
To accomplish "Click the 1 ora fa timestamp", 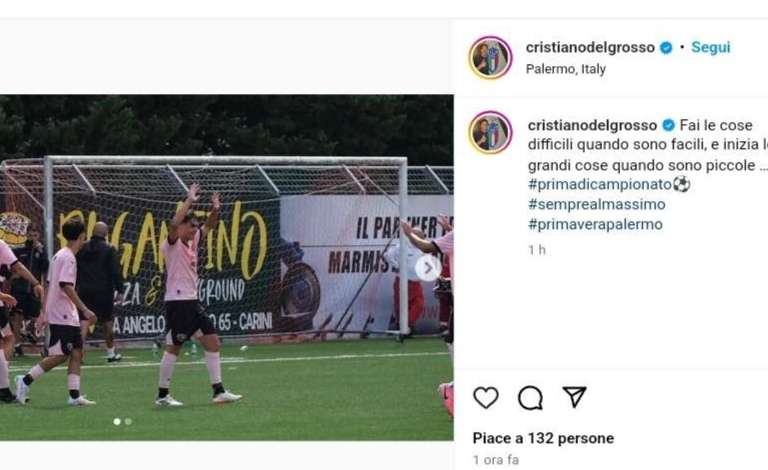I will (x=496, y=460).
